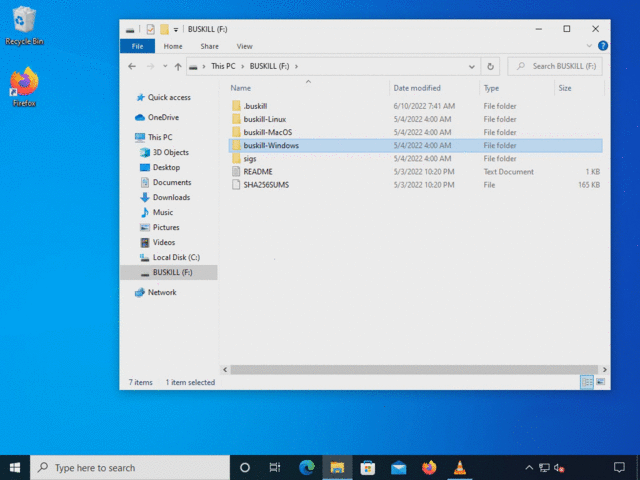Viewport: 640px width, 480px height.
Task: Launch Microsoft Edge from taskbar
Action: click(x=307, y=467)
